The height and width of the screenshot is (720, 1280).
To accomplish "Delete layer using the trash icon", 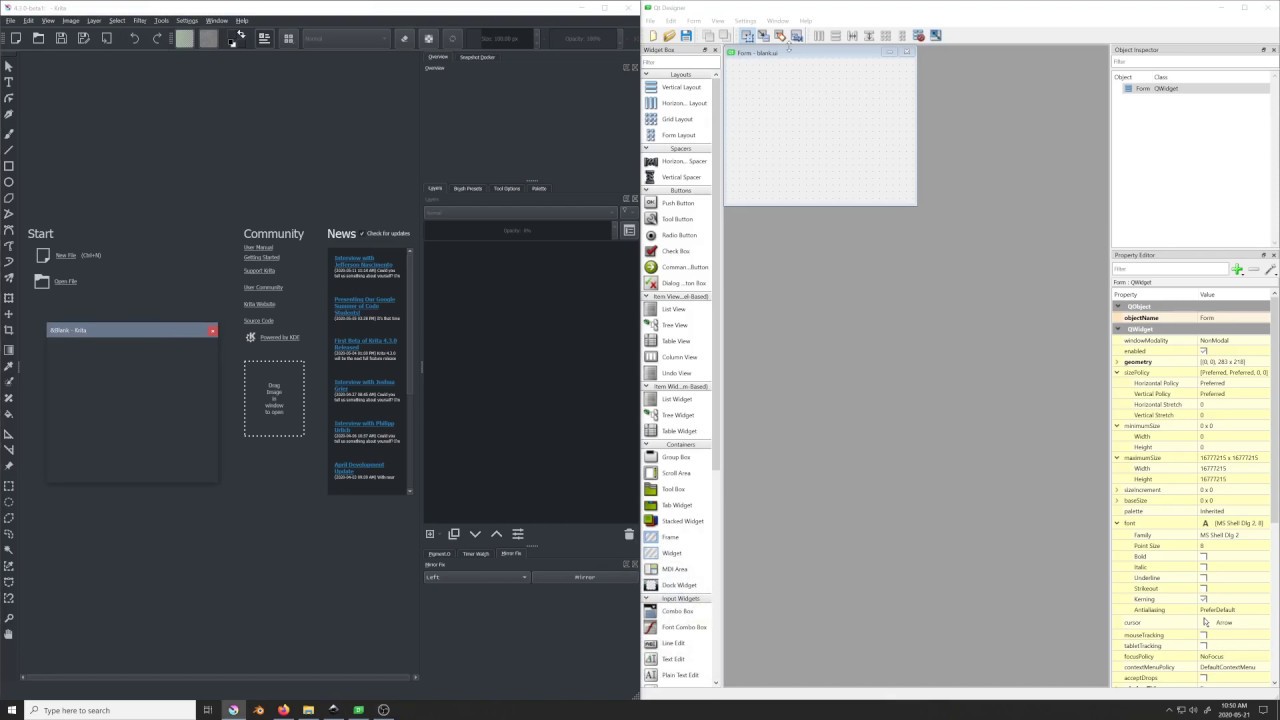I will [x=629, y=534].
